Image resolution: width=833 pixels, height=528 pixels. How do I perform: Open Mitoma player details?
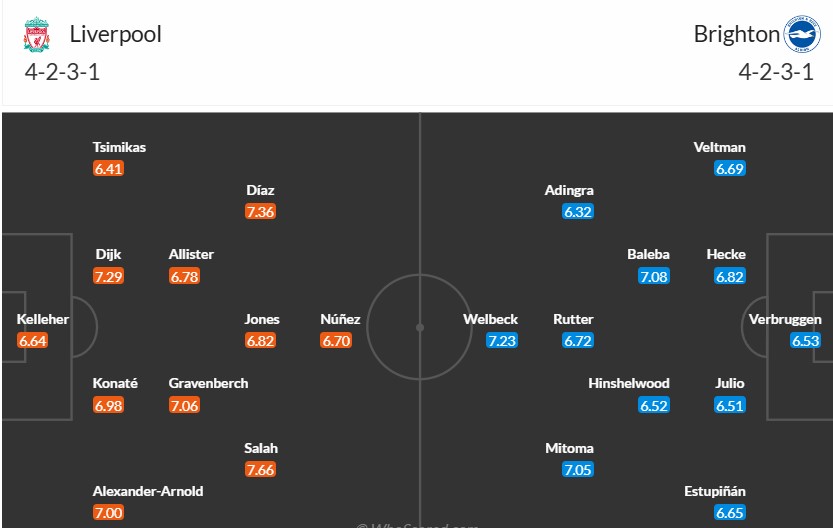pos(569,448)
